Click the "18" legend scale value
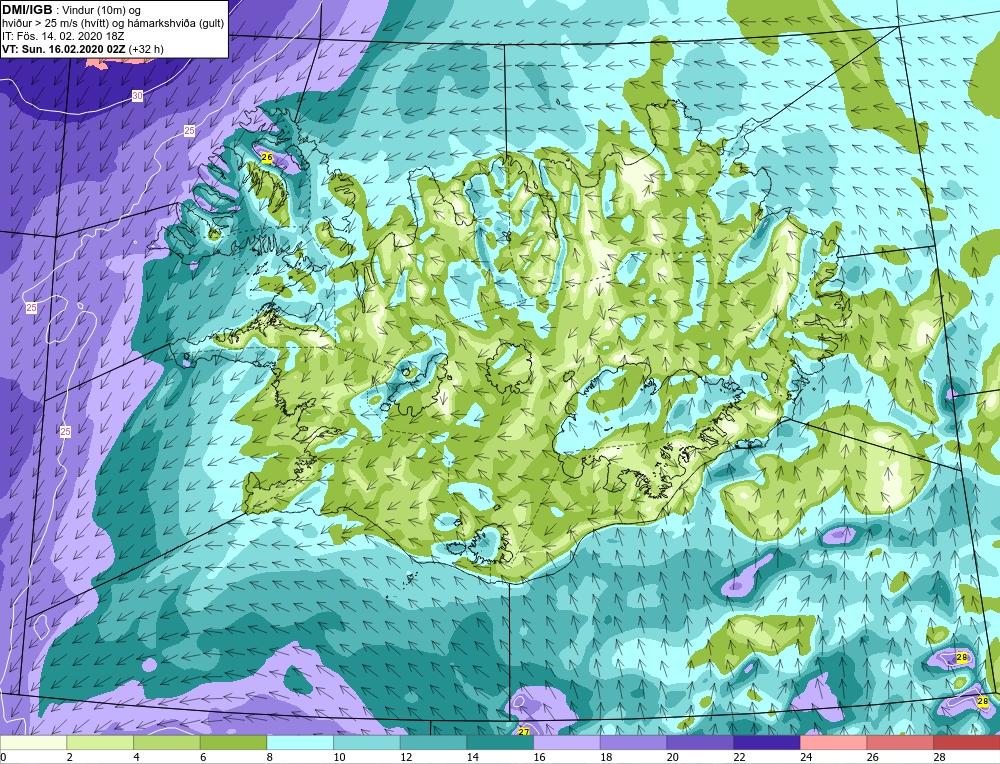Screen dimensions: 1000x764 [x=605, y=757]
